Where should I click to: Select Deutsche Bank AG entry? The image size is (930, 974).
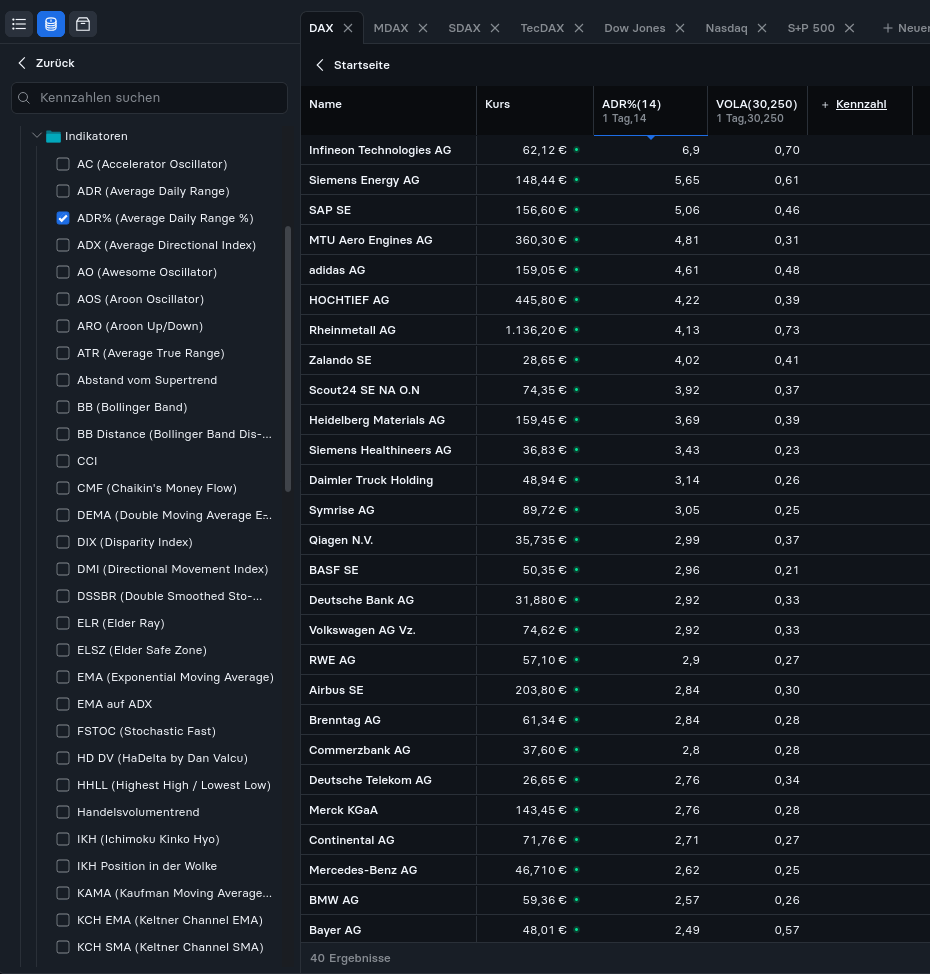point(615,600)
